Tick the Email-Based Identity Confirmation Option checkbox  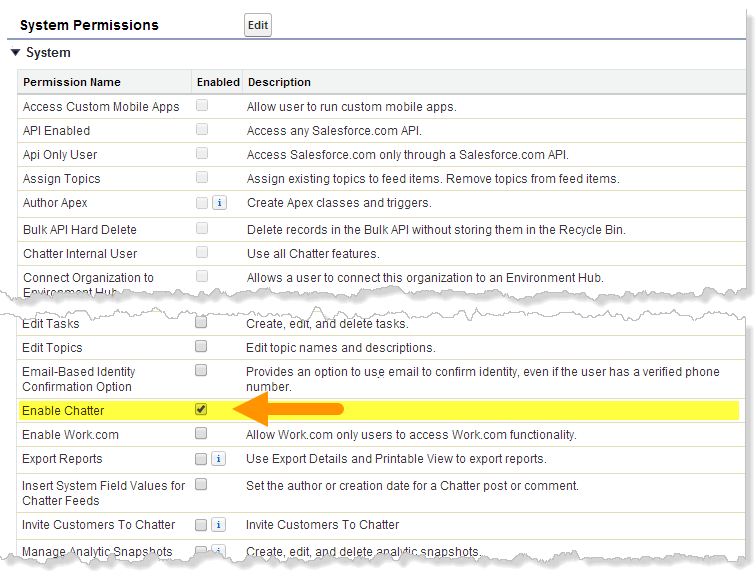point(201,371)
